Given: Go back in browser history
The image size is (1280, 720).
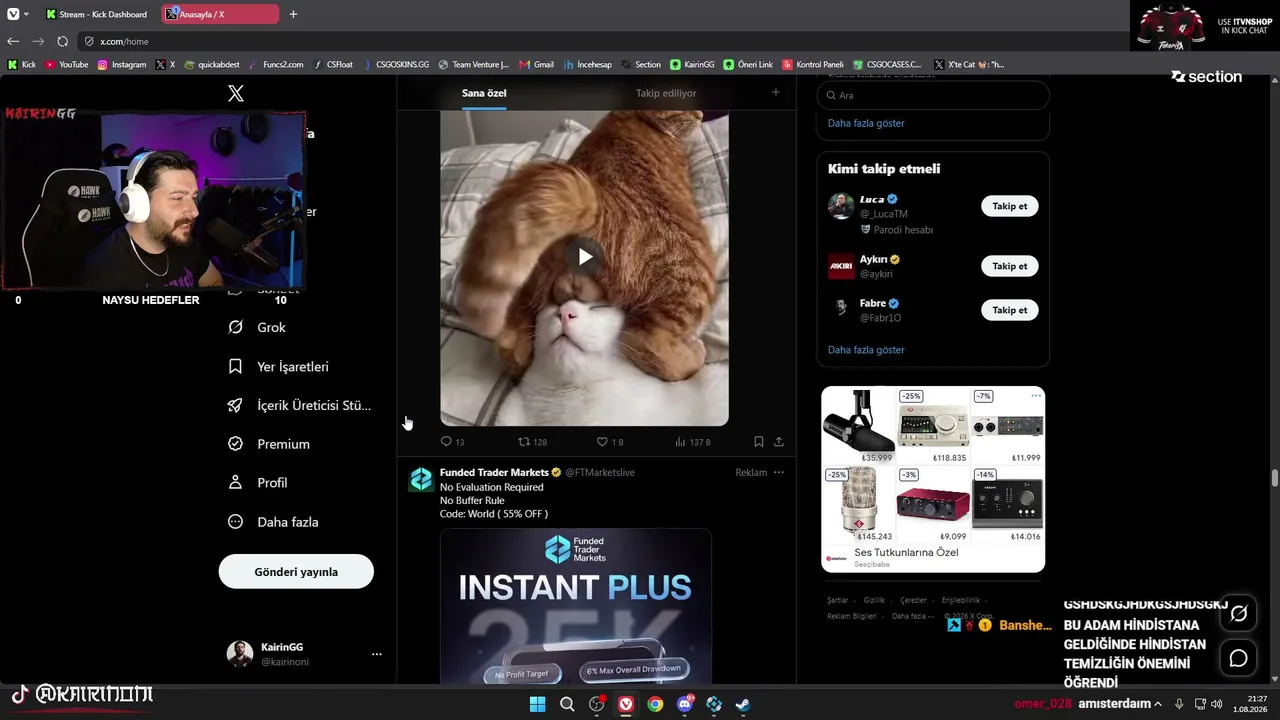Looking at the screenshot, I should 13,41.
